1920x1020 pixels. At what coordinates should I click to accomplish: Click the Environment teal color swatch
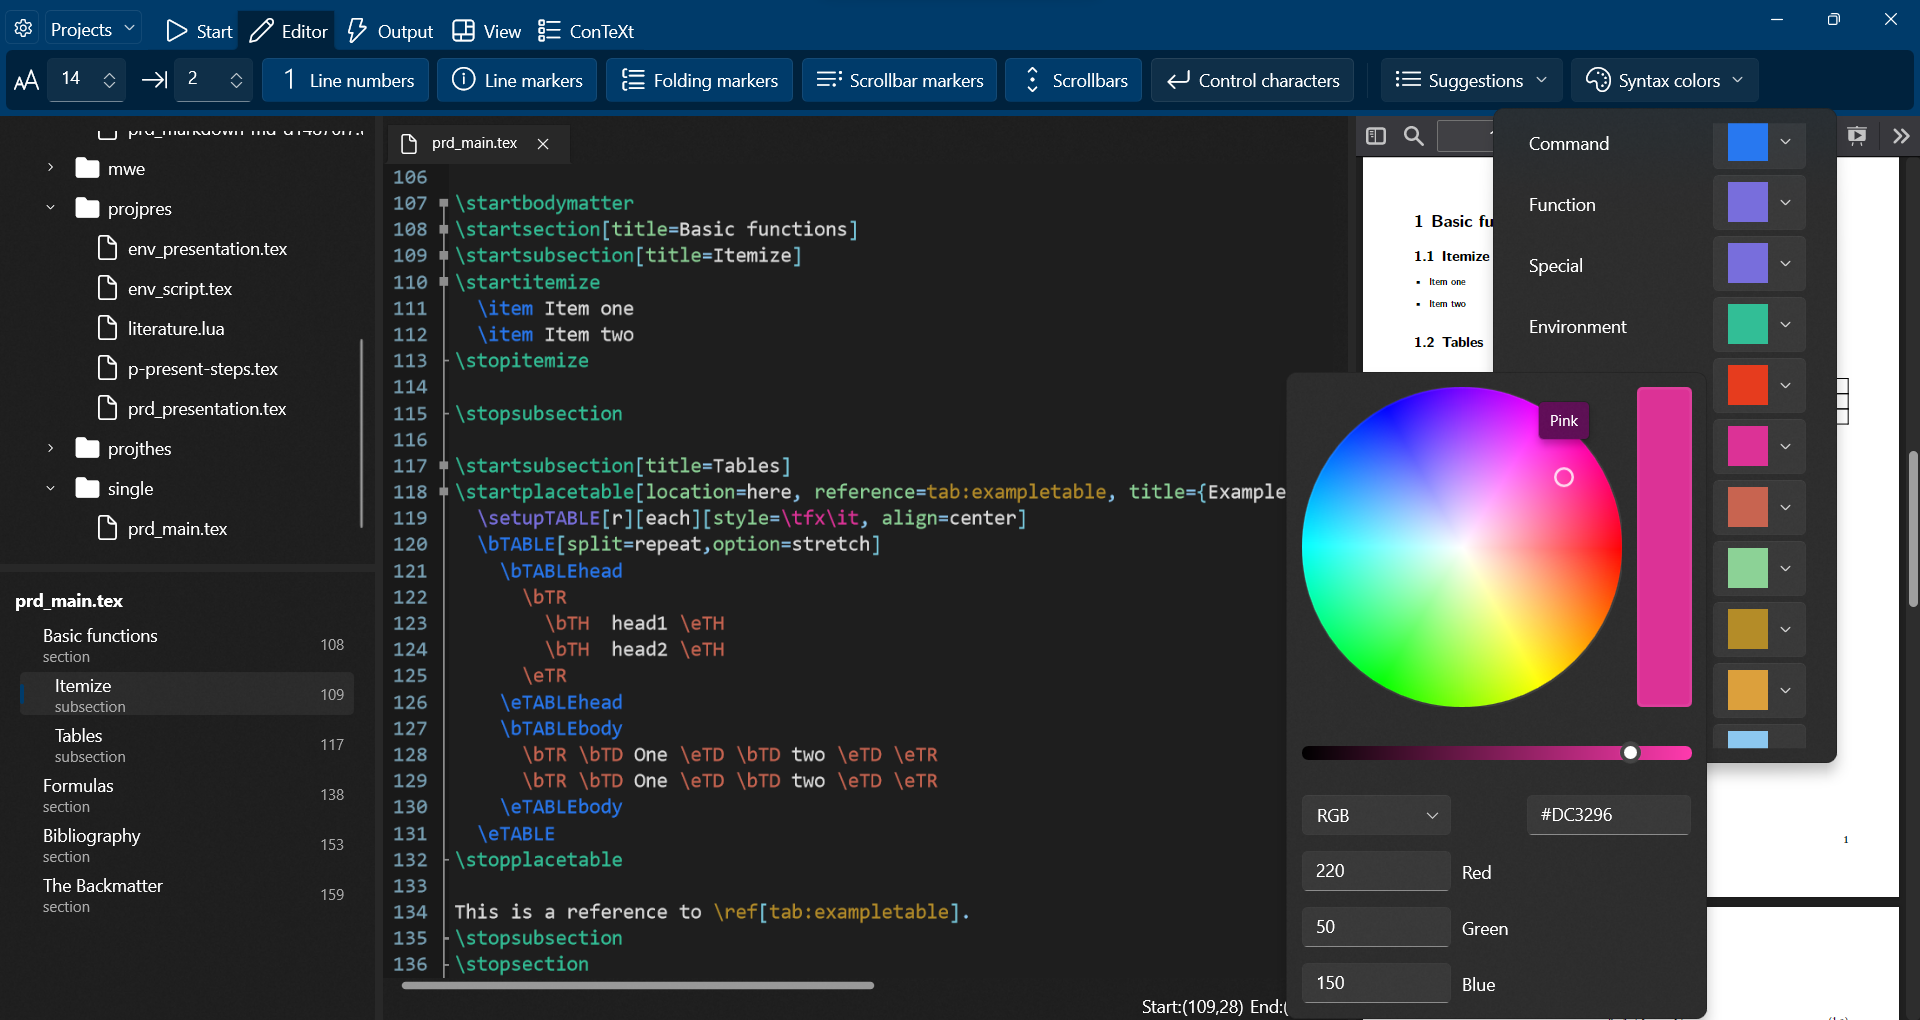pyautogui.click(x=1747, y=325)
